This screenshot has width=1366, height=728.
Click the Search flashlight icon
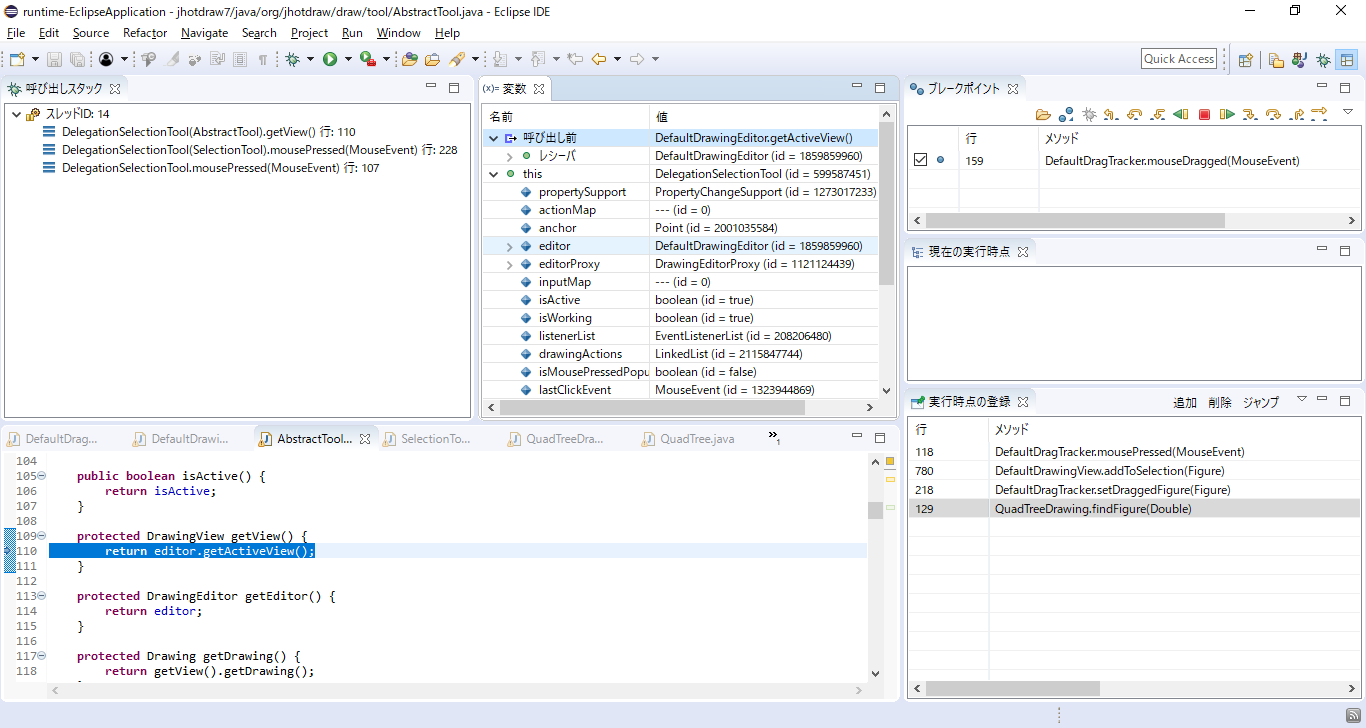(456, 59)
